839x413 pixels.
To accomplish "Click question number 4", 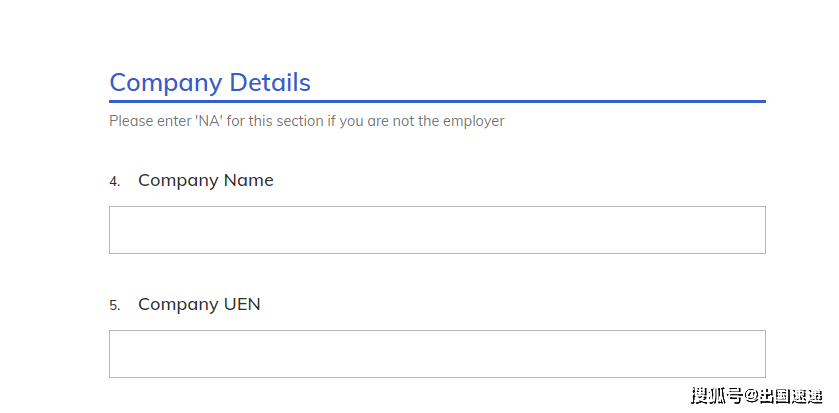I will tap(114, 182).
